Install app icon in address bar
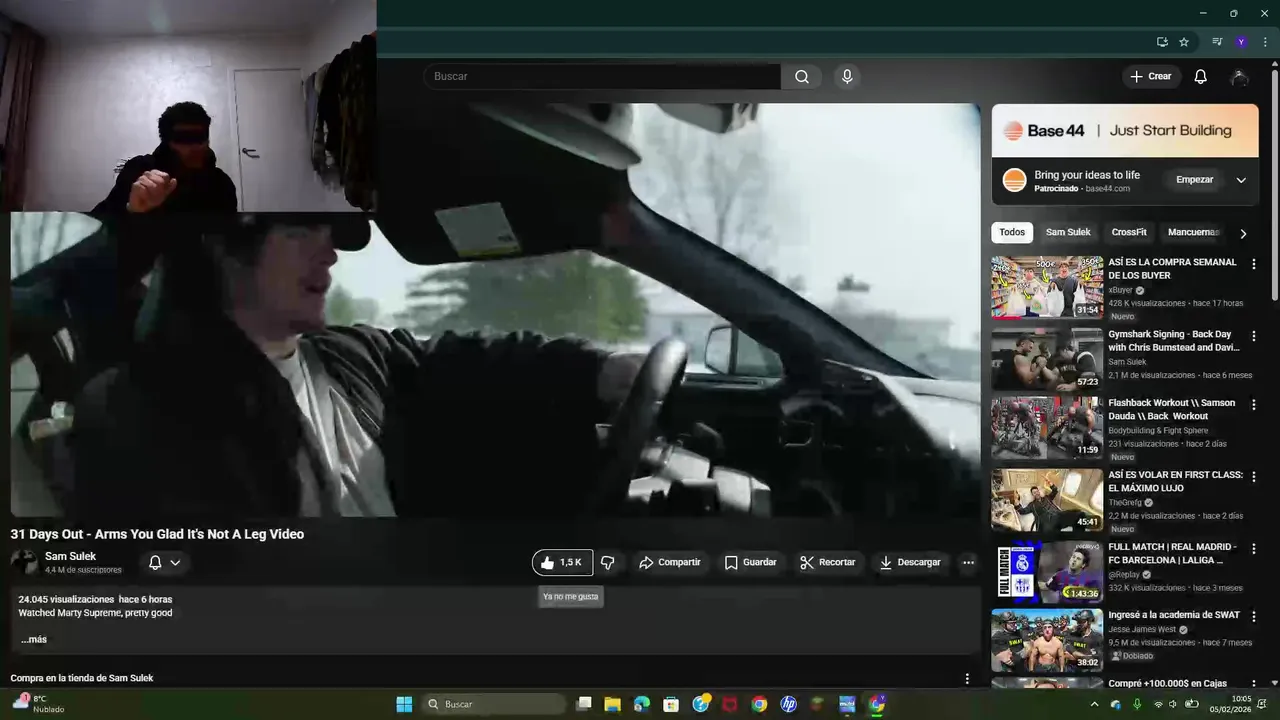 1162,42
